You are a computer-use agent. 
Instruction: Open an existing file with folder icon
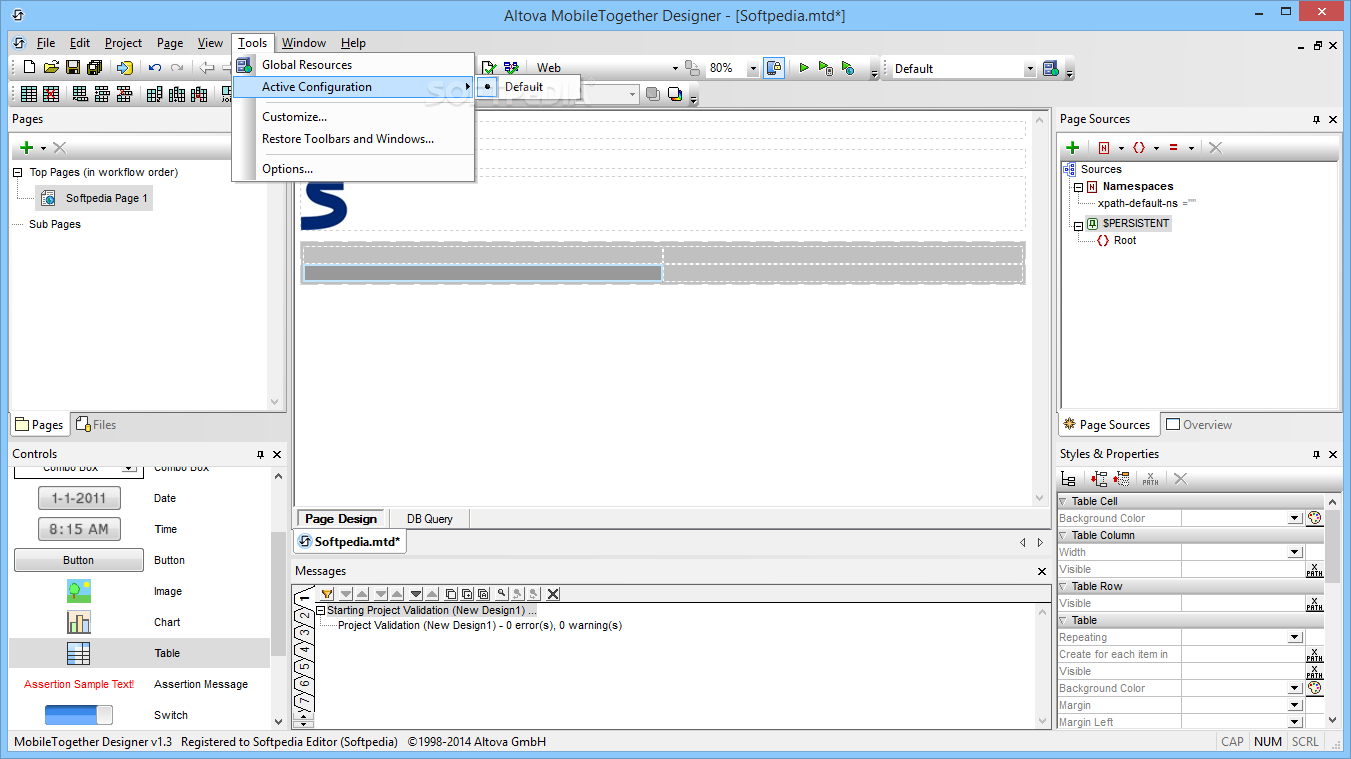[x=51, y=68]
